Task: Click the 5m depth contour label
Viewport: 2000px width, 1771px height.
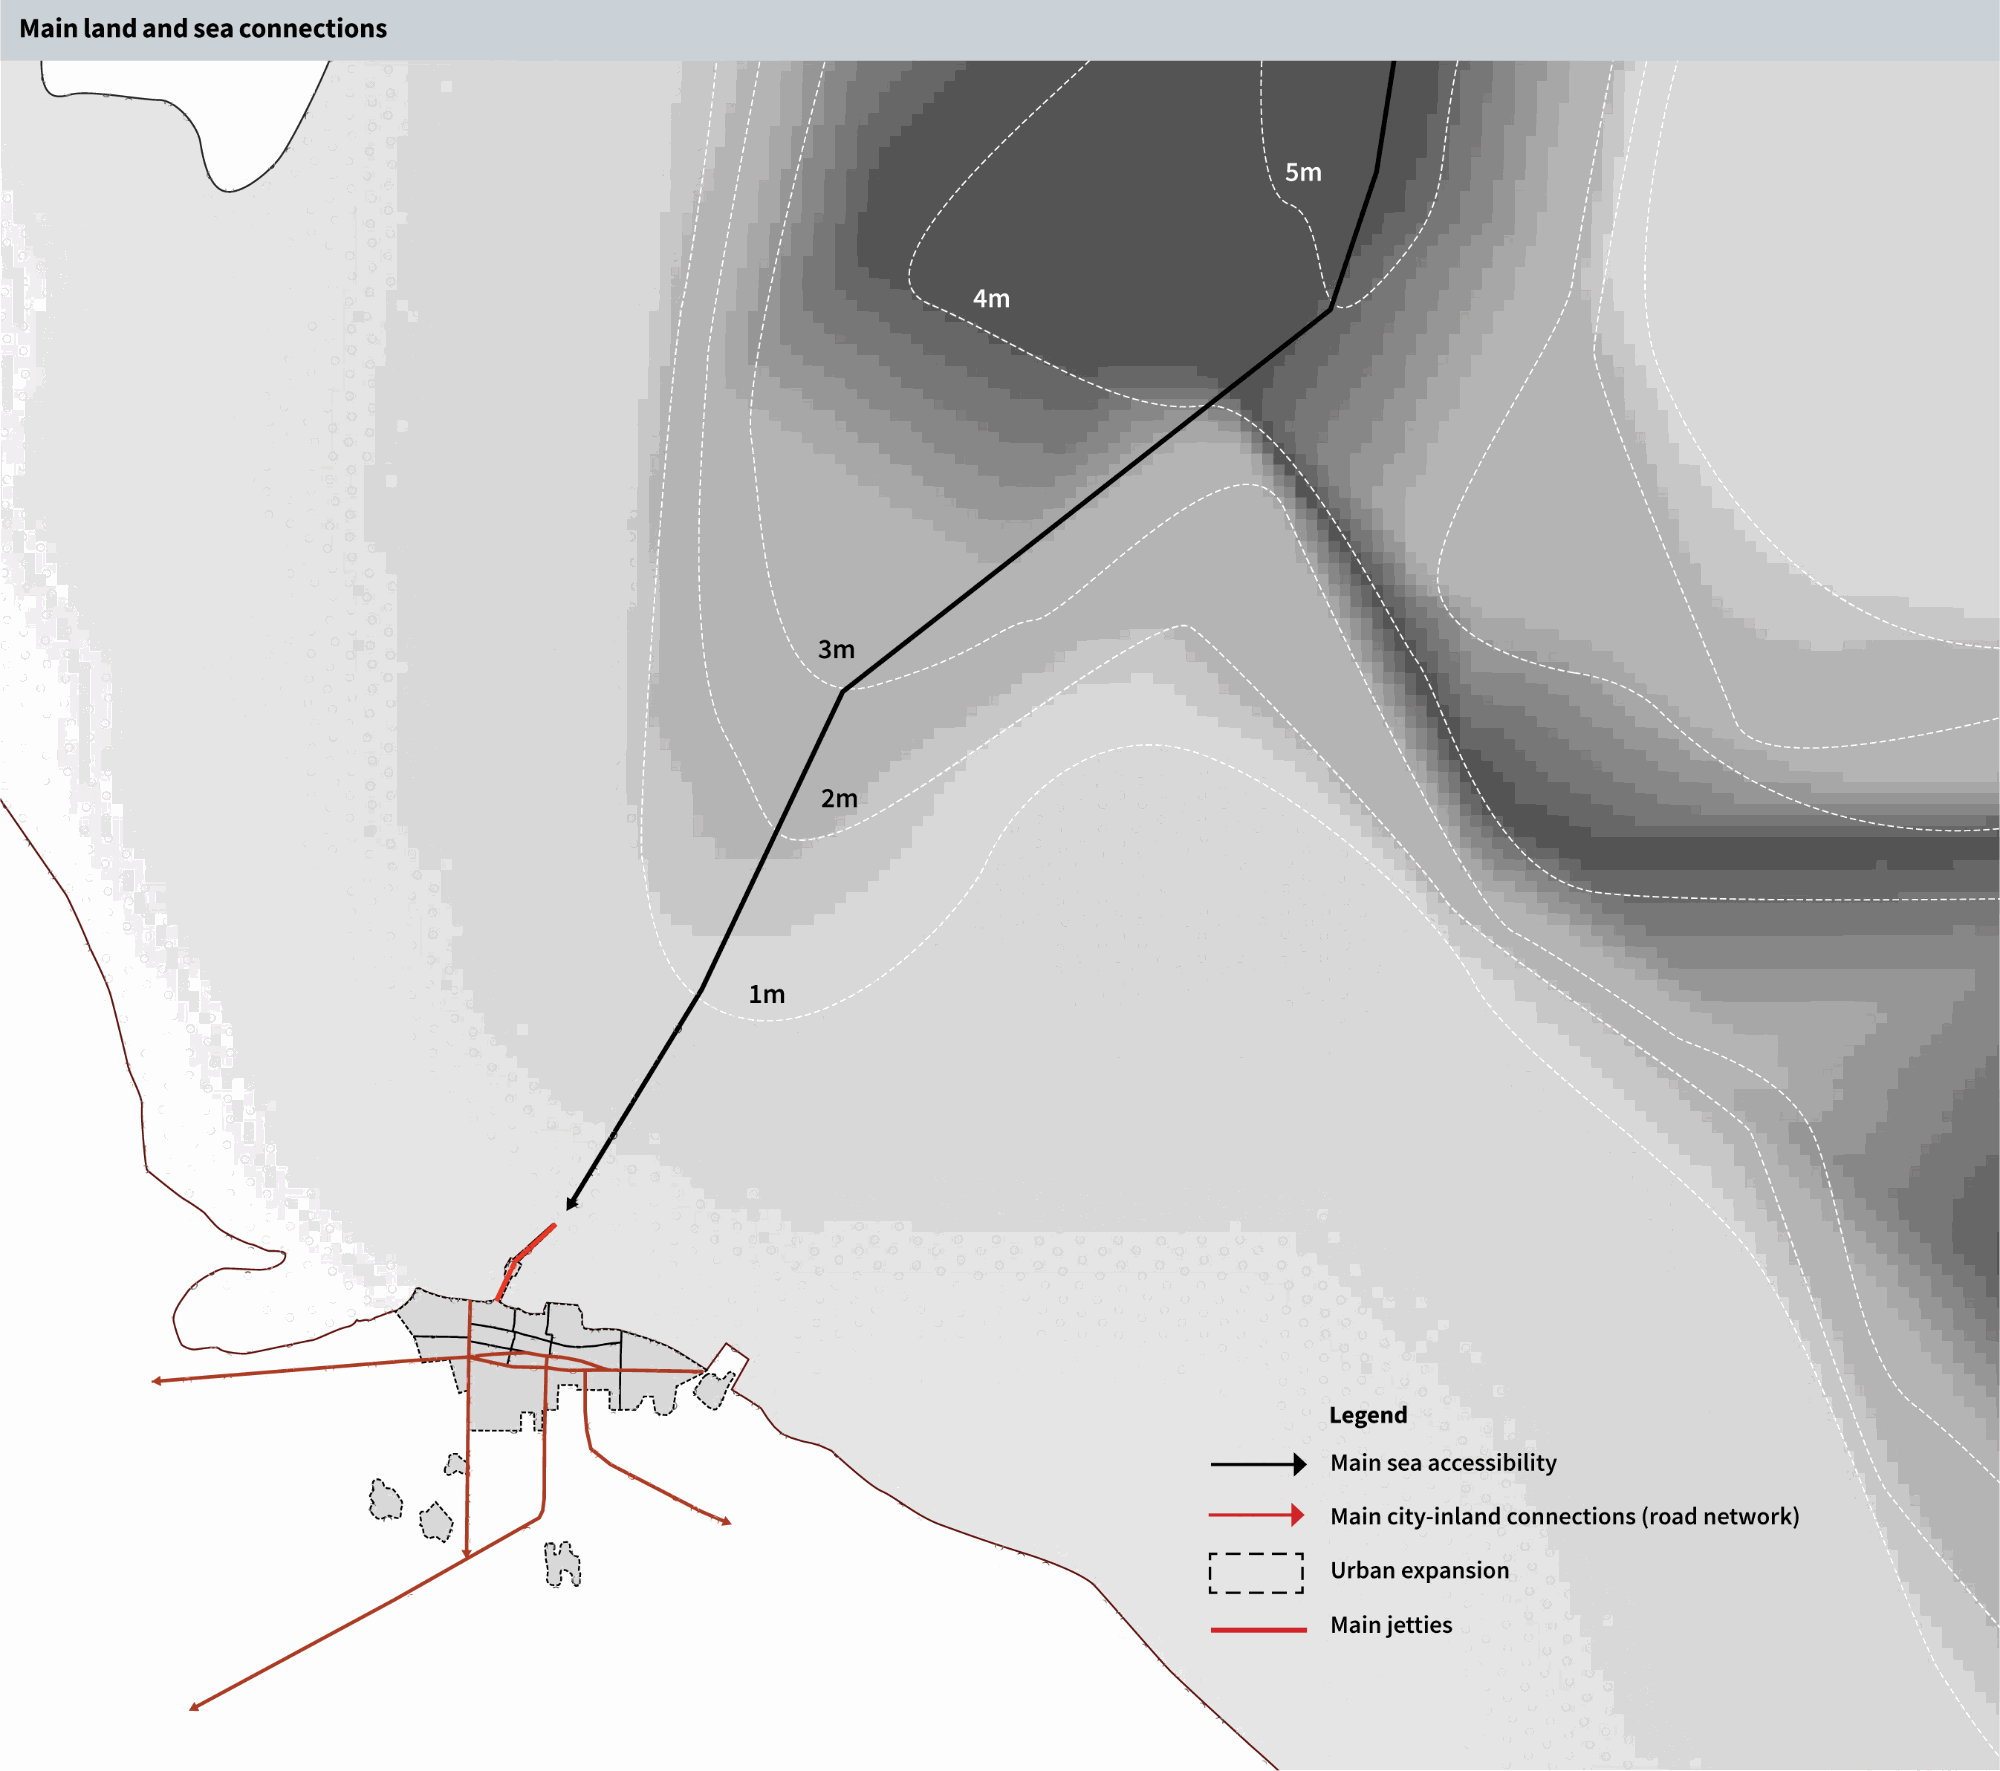Action: coord(1303,173)
